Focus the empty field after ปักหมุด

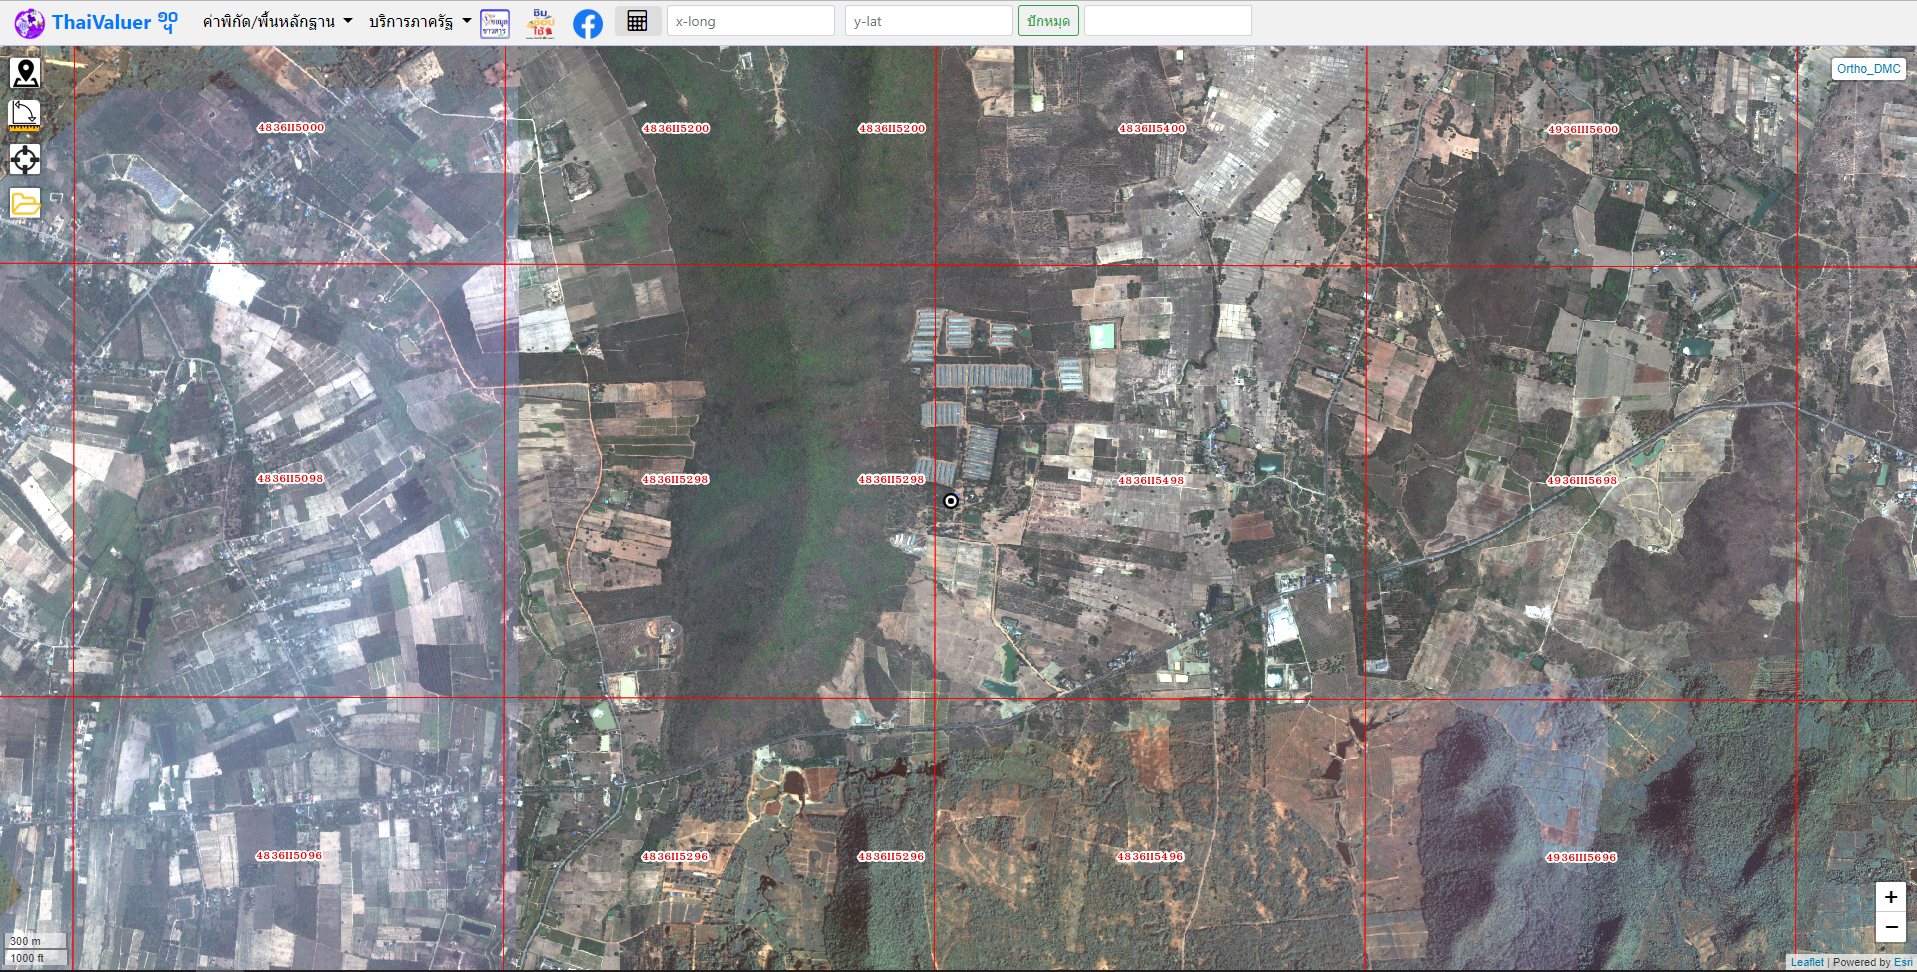[x=1168, y=21]
